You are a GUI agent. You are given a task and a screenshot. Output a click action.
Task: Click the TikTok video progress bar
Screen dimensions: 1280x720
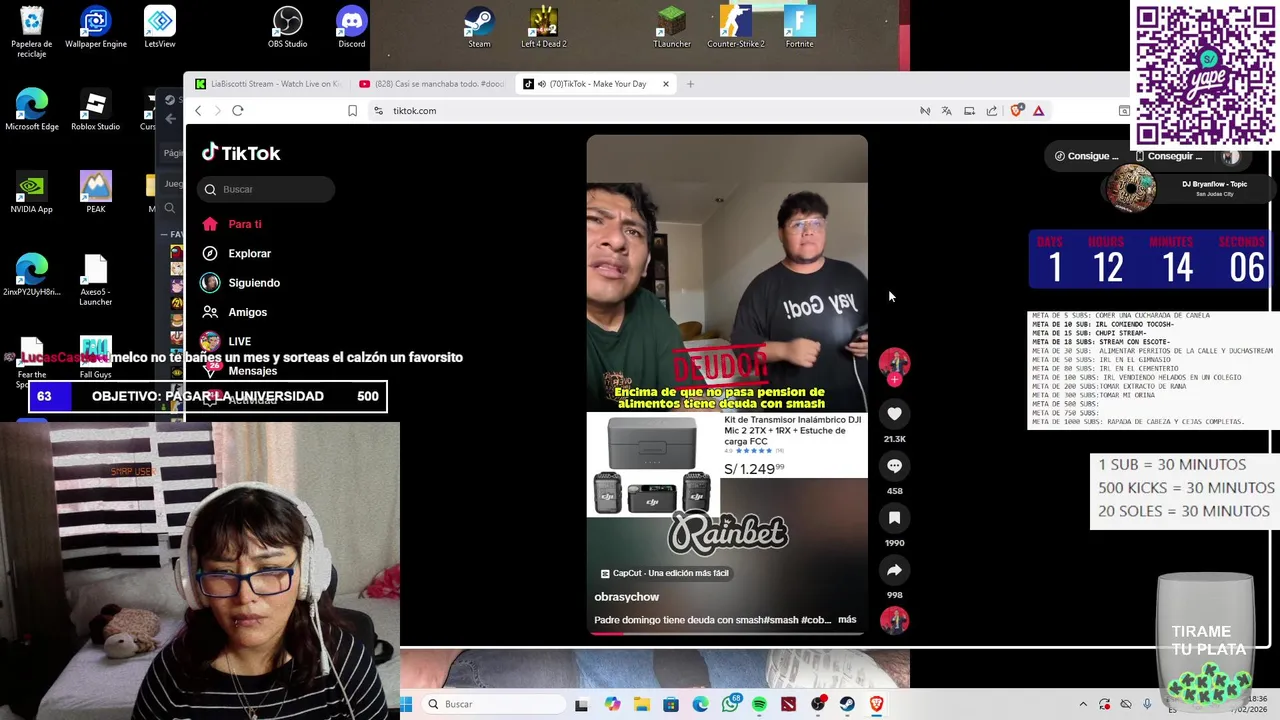pos(727,634)
